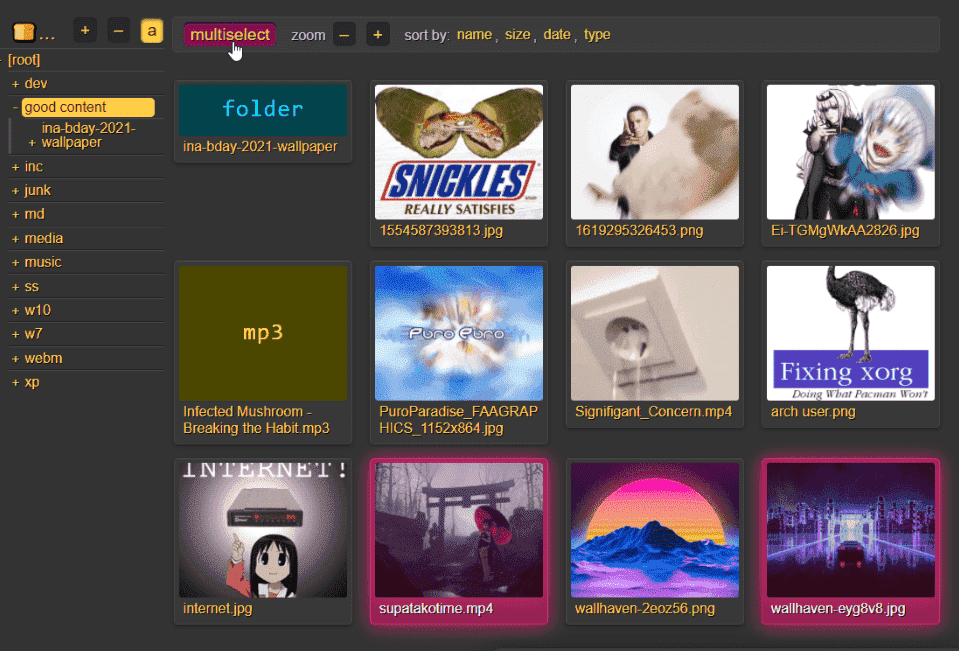Collapse the good content folder
Viewport: 959px width, 651px height.
pyautogui.click(x=16, y=108)
